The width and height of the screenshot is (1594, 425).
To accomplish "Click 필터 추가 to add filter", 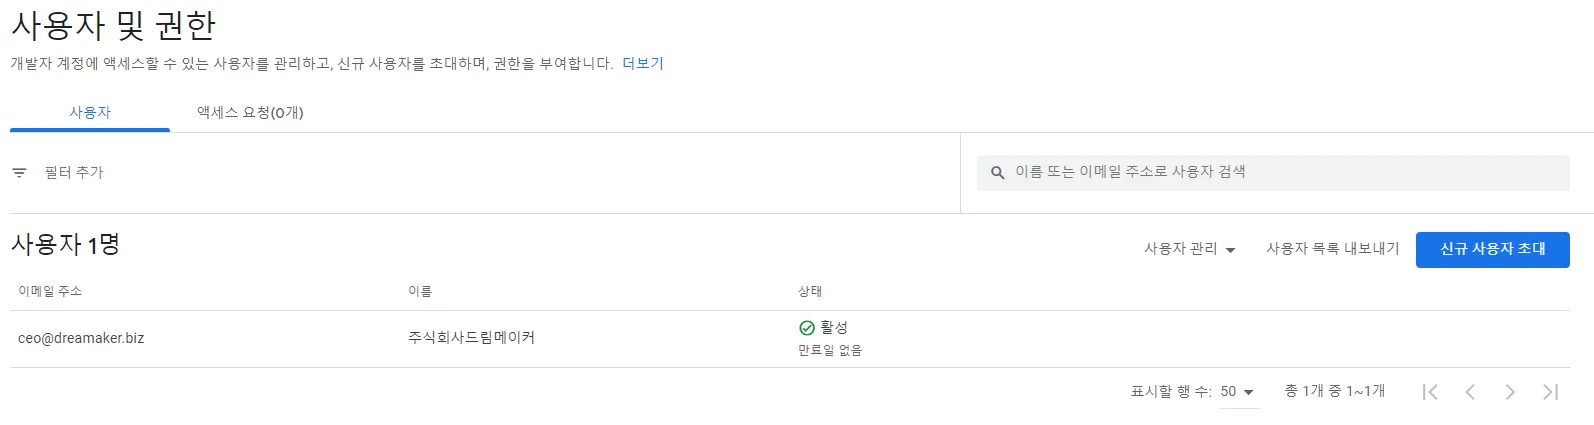I will pos(74,173).
